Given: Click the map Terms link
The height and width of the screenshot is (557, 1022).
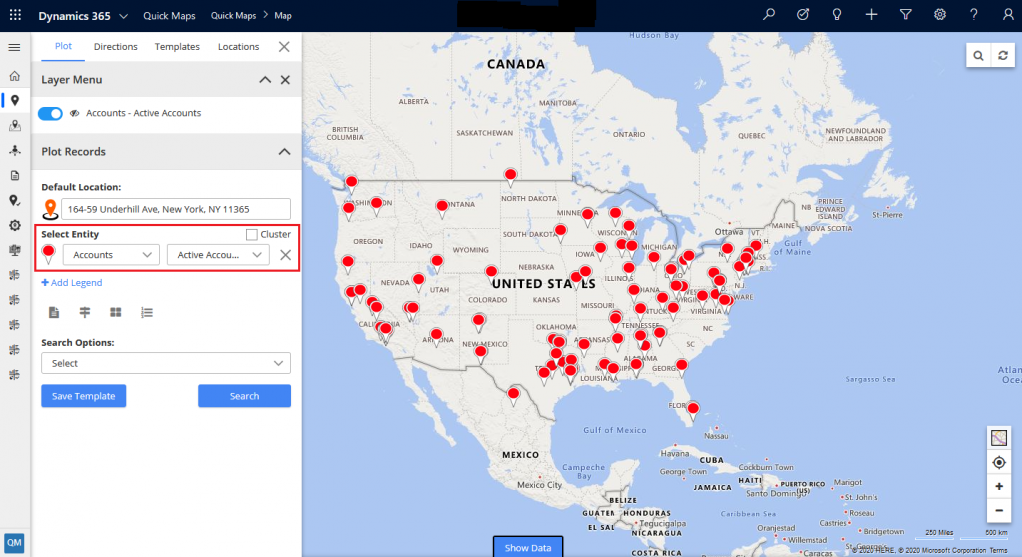Looking at the screenshot, I should (999, 550).
